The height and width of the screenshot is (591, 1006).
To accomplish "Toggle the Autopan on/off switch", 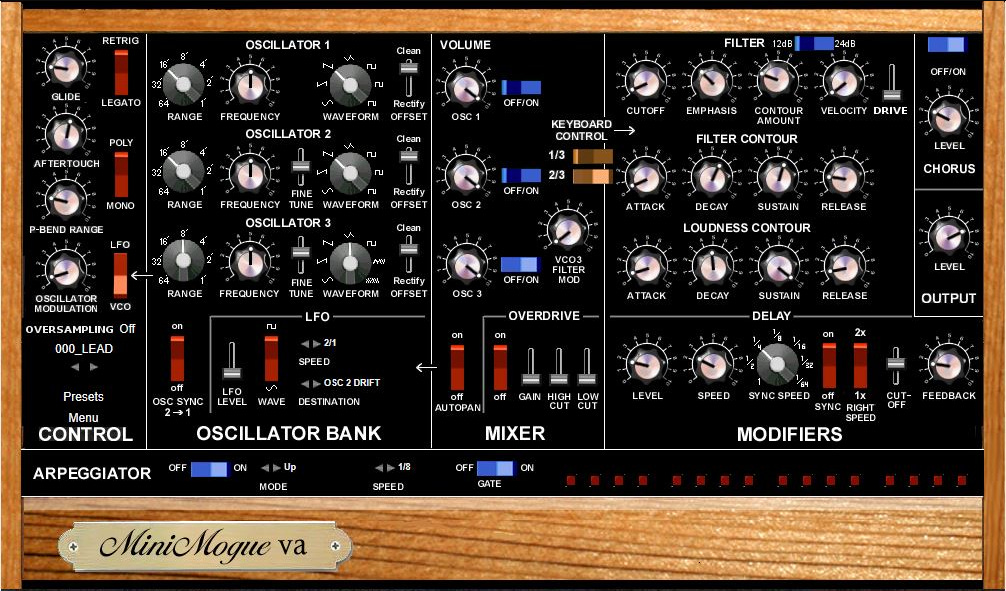I will tap(457, 367).
